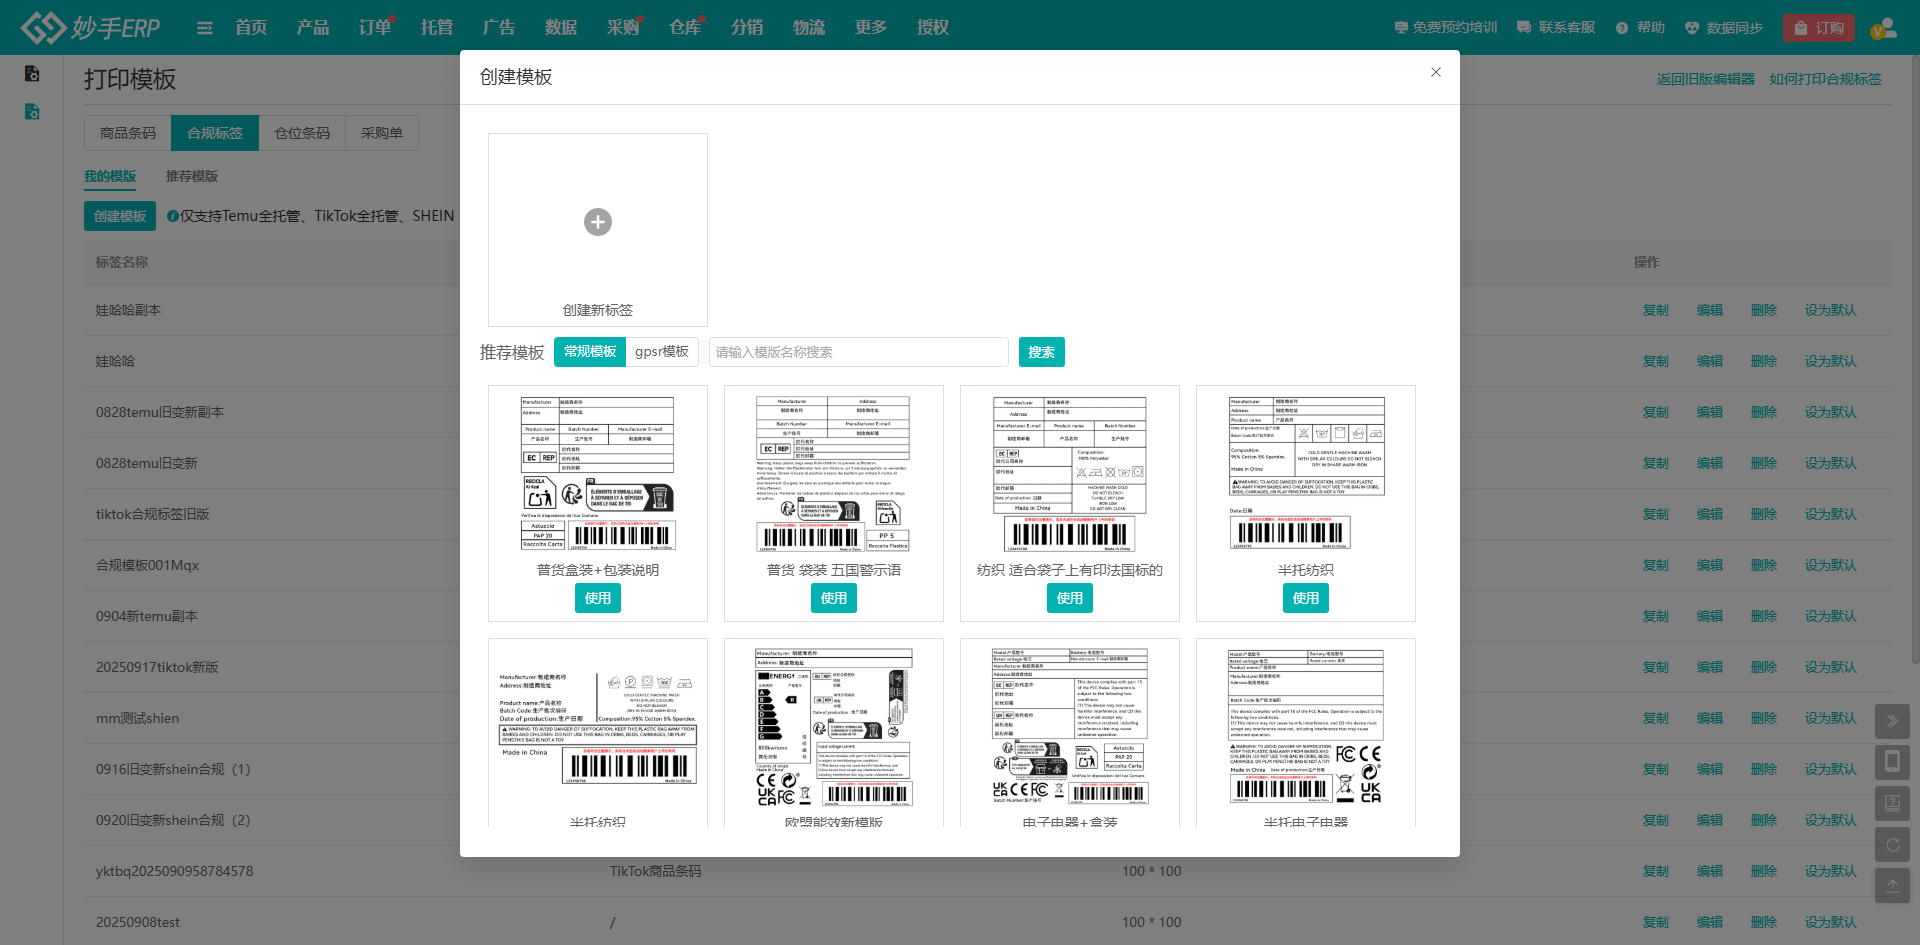1920x945 pixels.
Task: Toggle the sidebar menu collapse icon
Action: click(204, 28)
